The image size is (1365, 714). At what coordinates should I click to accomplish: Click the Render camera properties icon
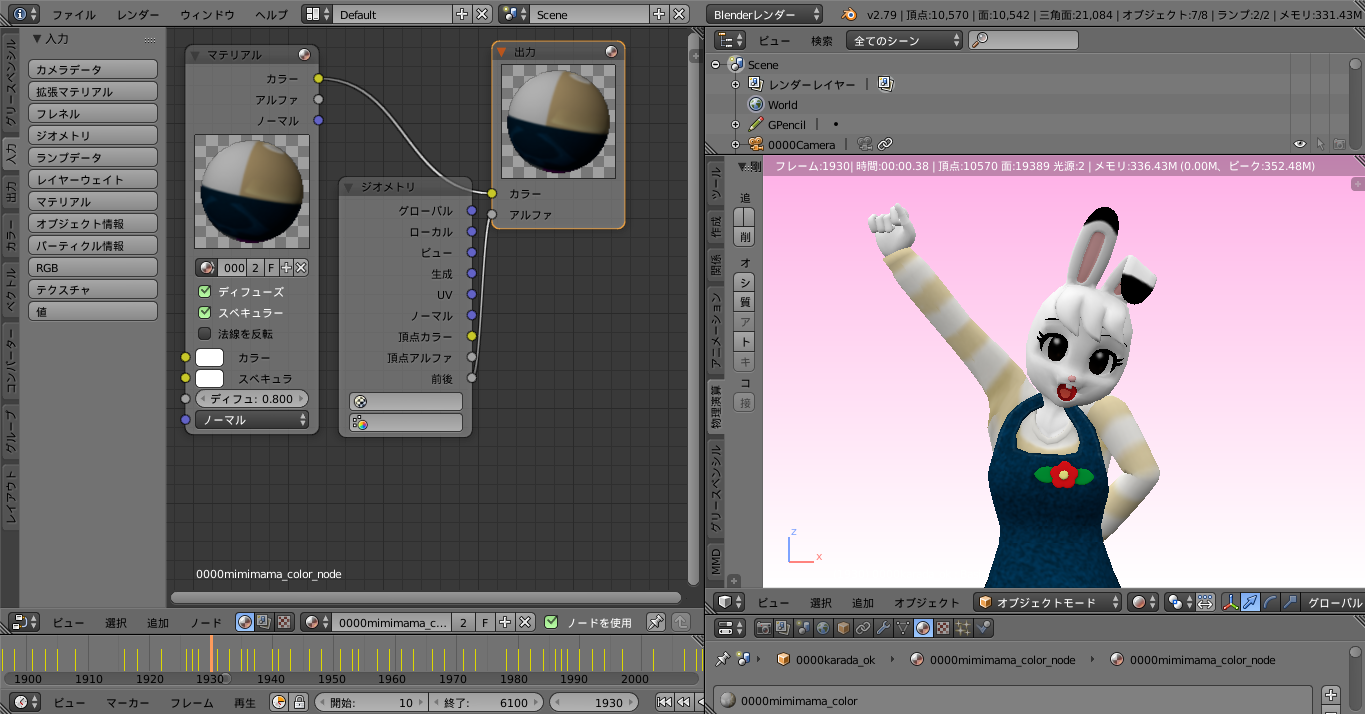(764, 628)
